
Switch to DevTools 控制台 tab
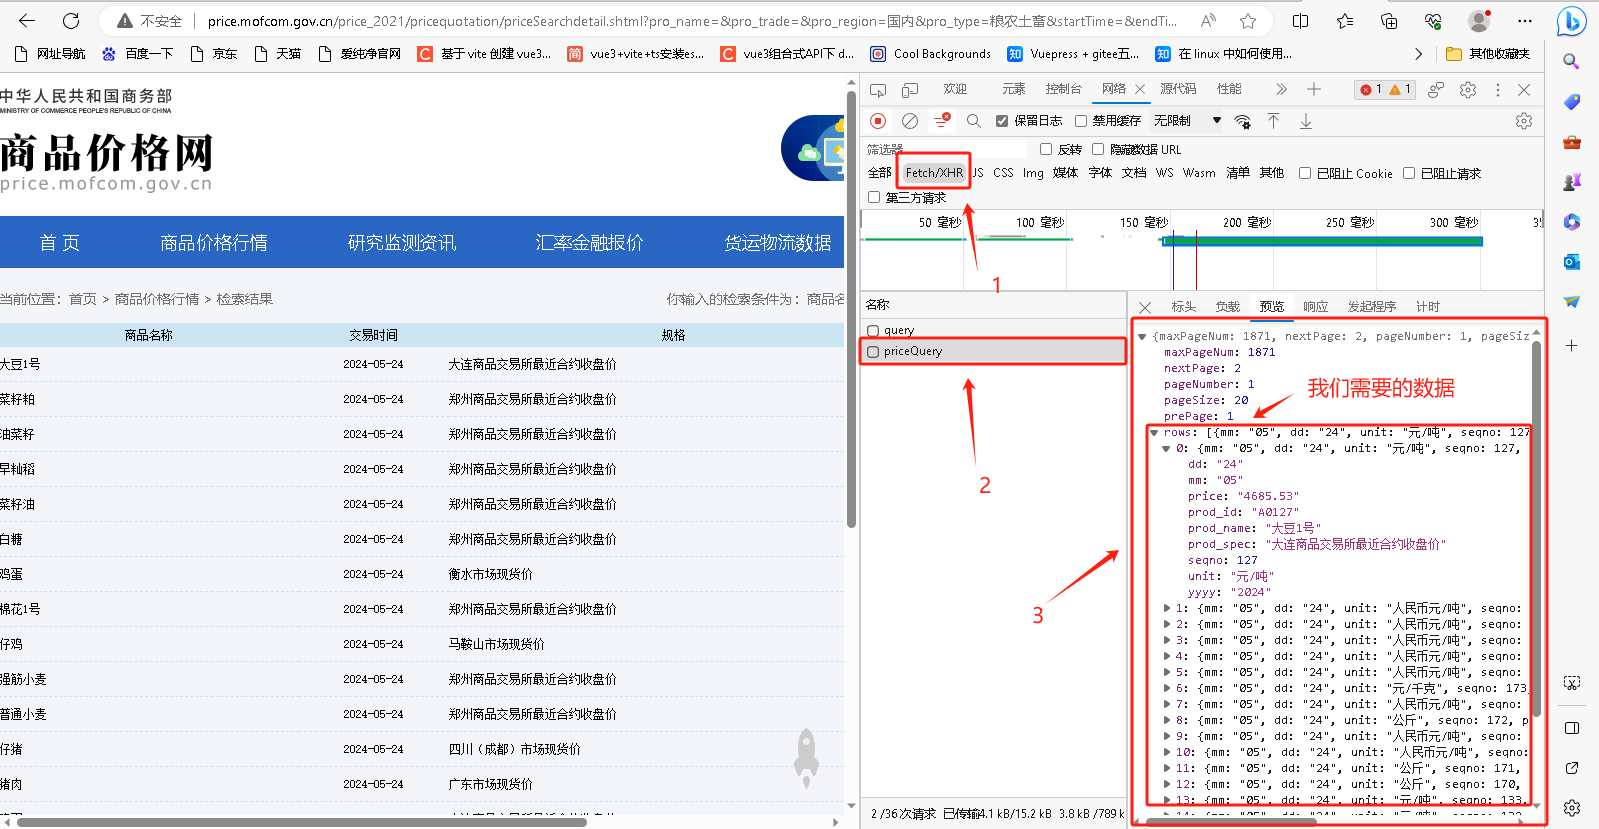[1063, 89]
